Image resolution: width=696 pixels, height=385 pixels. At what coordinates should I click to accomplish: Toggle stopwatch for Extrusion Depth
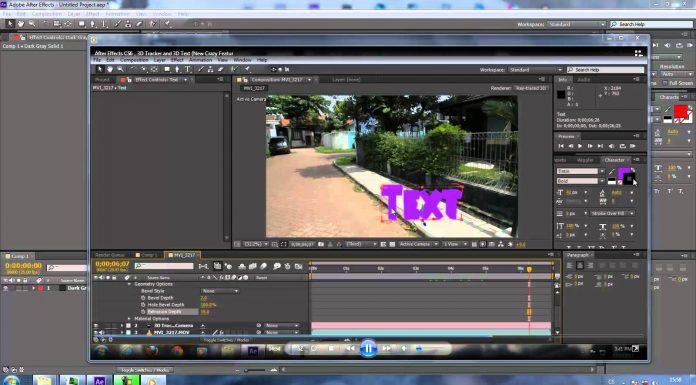143,312
